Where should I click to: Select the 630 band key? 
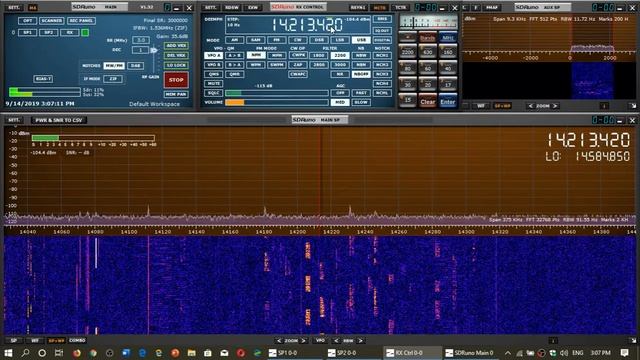427,52
